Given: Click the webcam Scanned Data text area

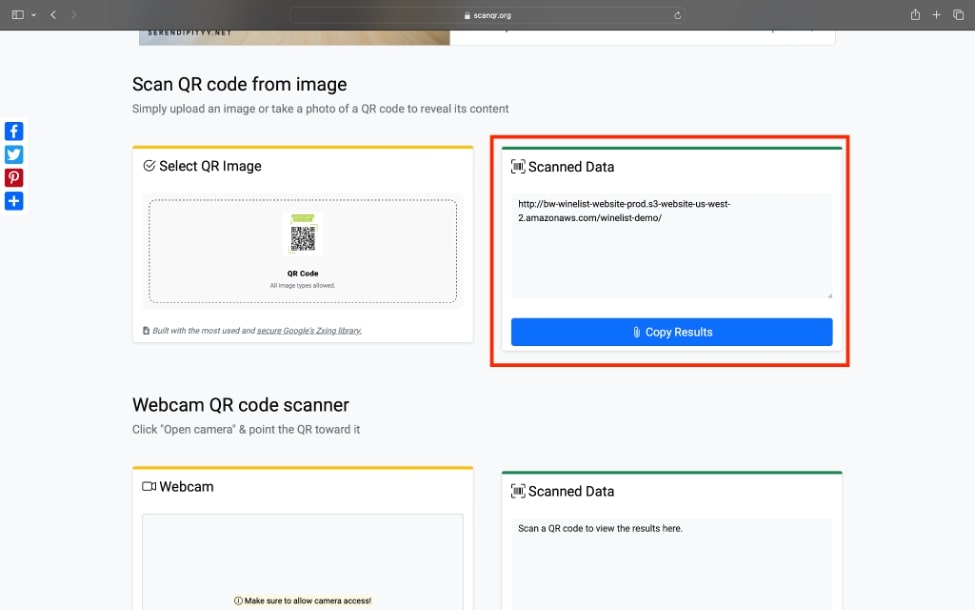Looking at the screenshot, I should [671, 565].
